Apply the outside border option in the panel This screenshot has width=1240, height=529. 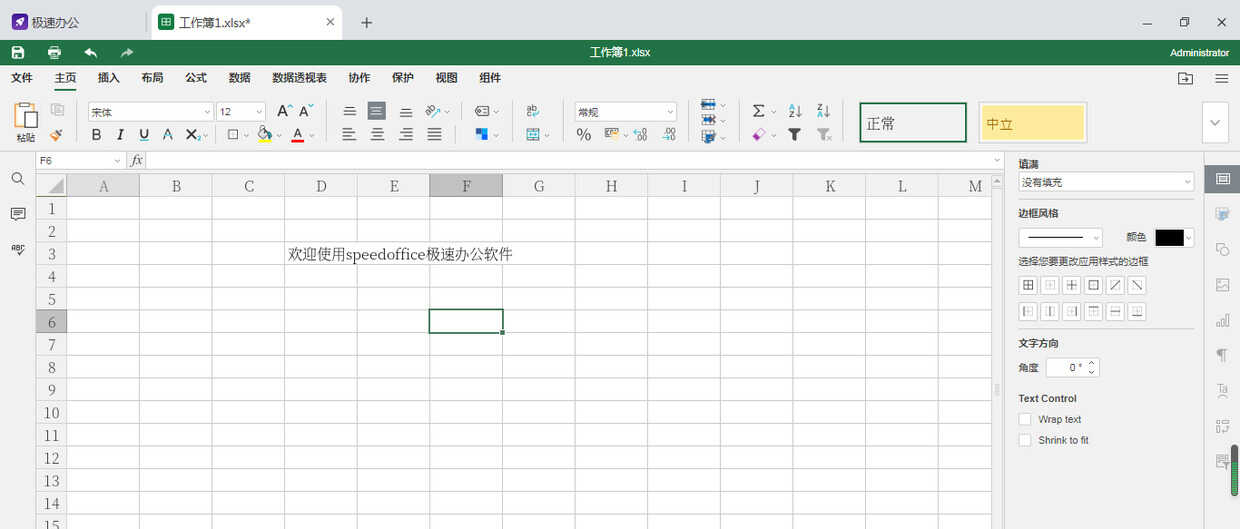[1093, 285]
